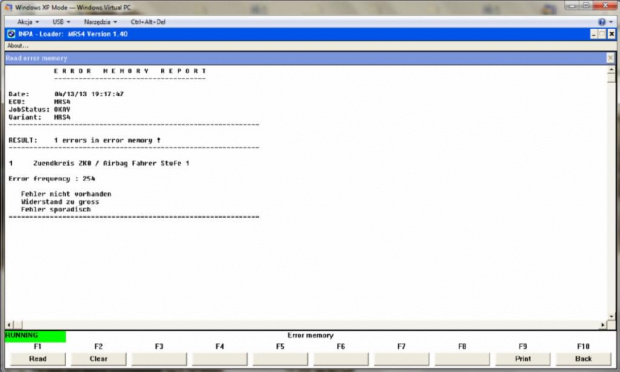Screen dimensions: 620x372
Task: Expand the Narzędzia dropdown menu
Action: click(x=100, y=22)
